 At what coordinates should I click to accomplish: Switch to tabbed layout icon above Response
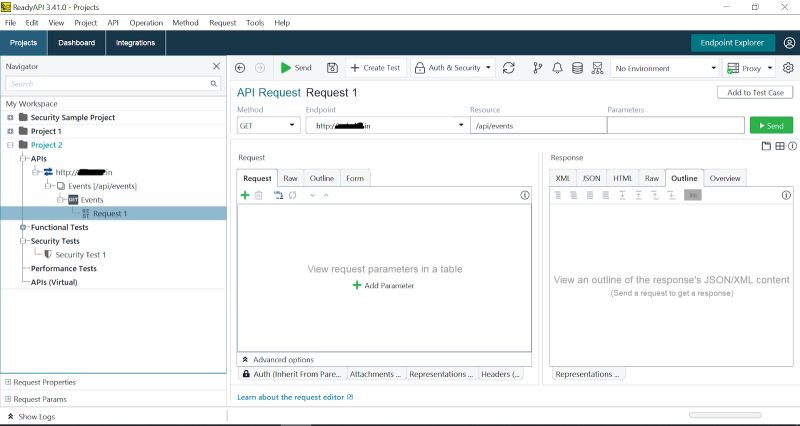click(766, 146)
